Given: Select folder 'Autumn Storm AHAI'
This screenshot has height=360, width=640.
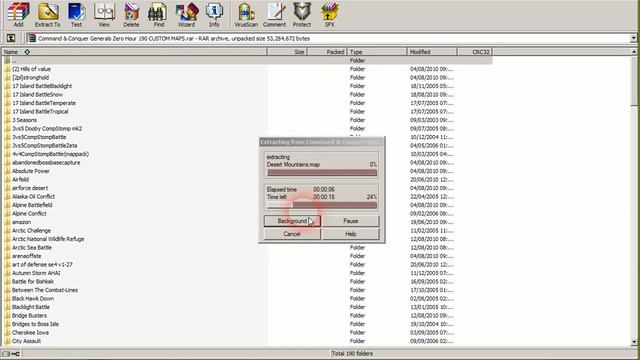Looking at the screenshot, I should [x=36, y=273].
